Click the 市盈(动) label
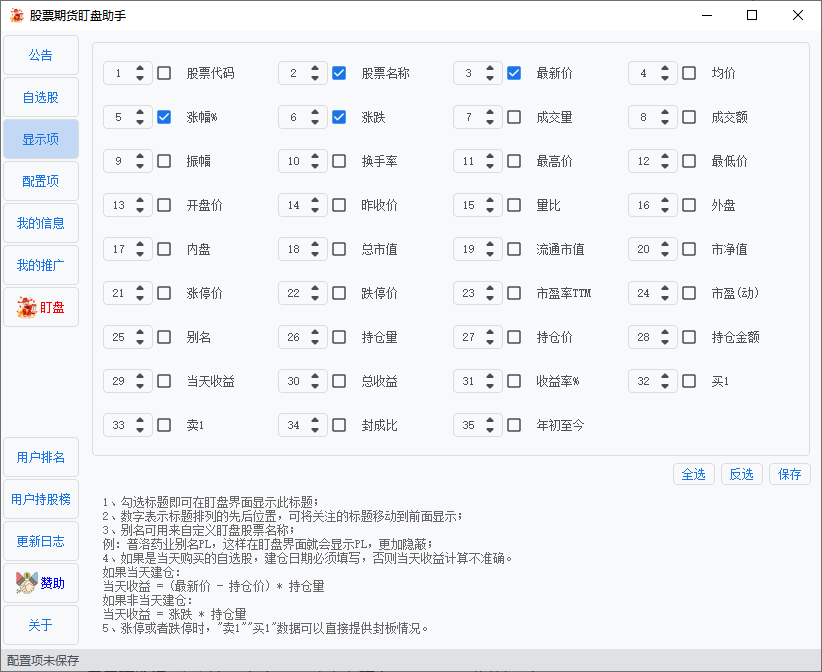This screenshot has height=672, width=822. pos(735,293)
